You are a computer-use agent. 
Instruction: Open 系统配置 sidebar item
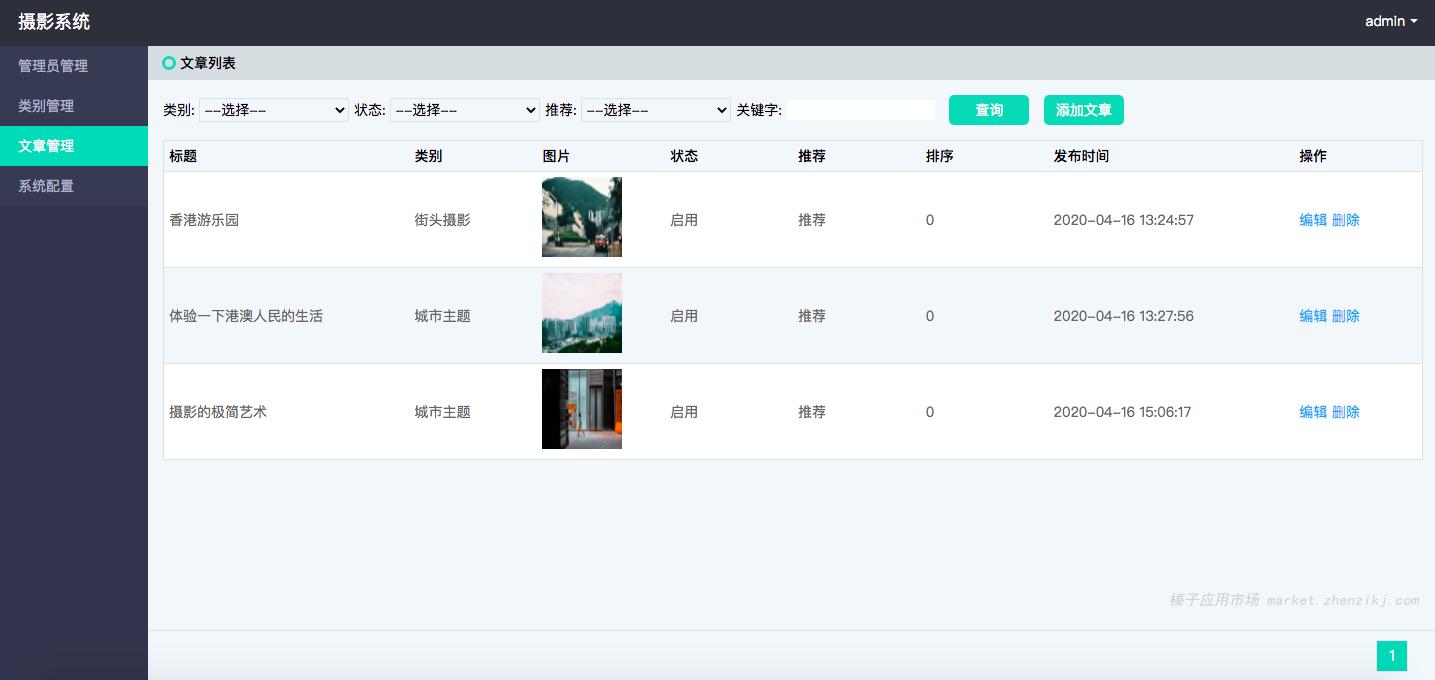(46, 186)
